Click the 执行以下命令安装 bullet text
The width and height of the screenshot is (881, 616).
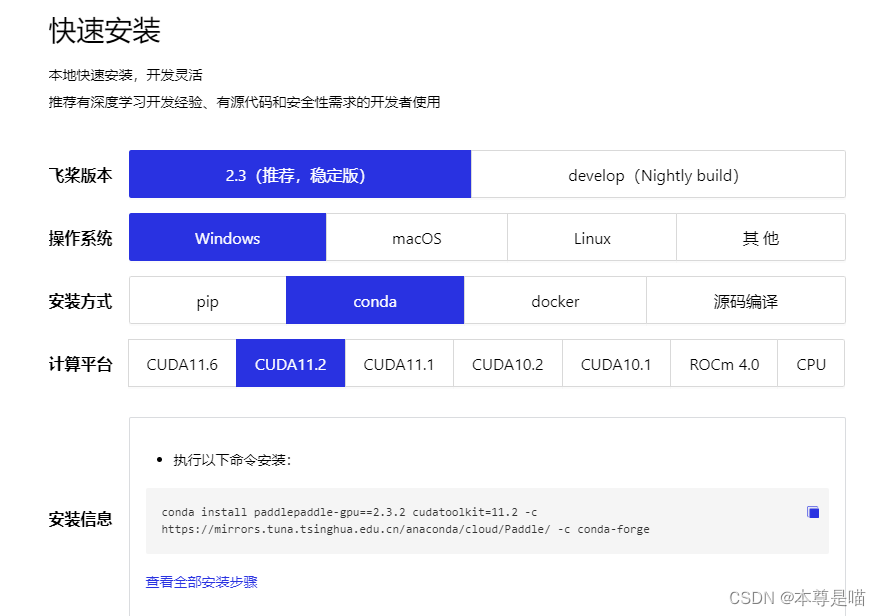(x=232, y=460)
